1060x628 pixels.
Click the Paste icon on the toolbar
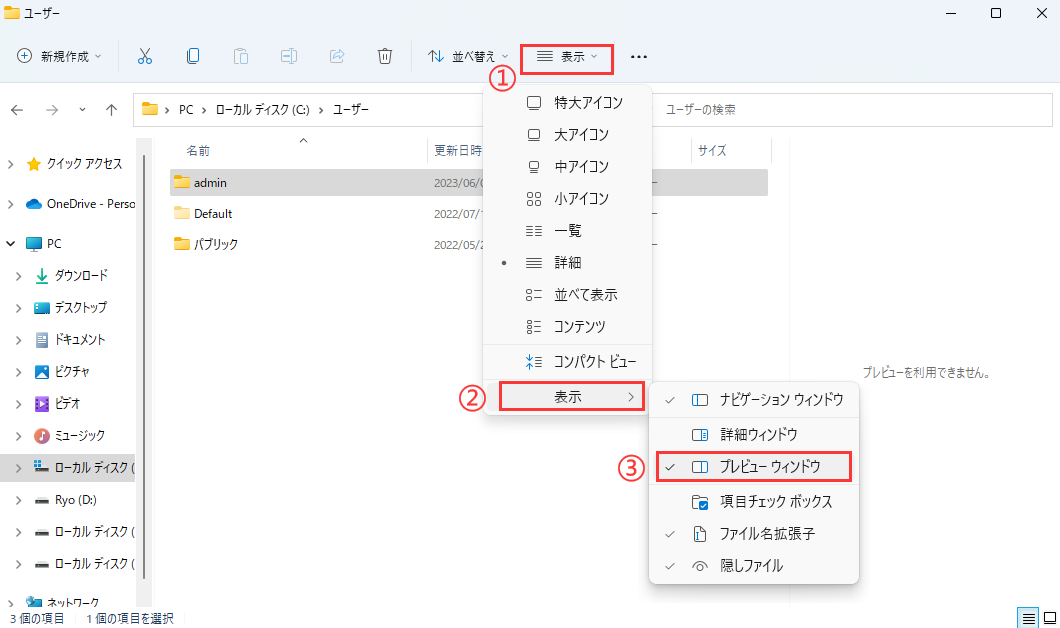pyautogui.click(x=241, y=56)
